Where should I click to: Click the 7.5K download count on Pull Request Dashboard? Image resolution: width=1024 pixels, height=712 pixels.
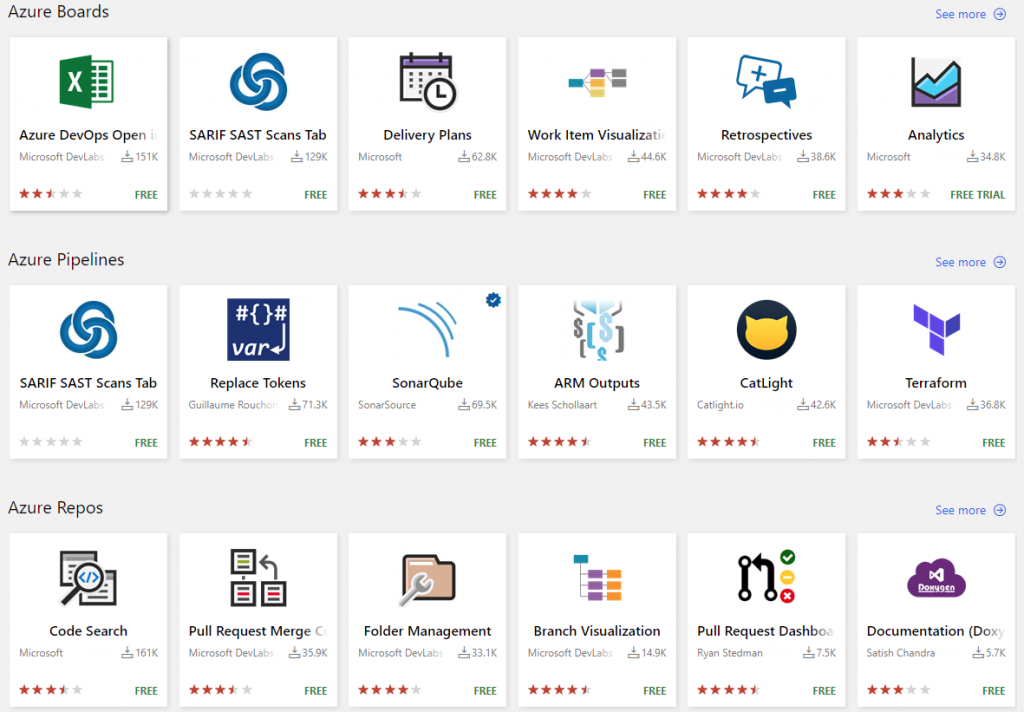[825, 653]
